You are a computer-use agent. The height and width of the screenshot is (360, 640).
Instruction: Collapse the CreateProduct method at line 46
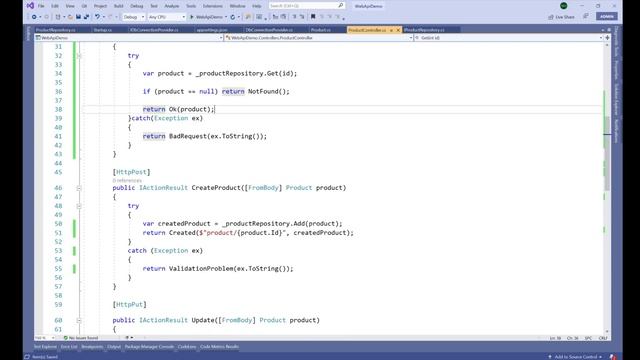click(79, 188)
